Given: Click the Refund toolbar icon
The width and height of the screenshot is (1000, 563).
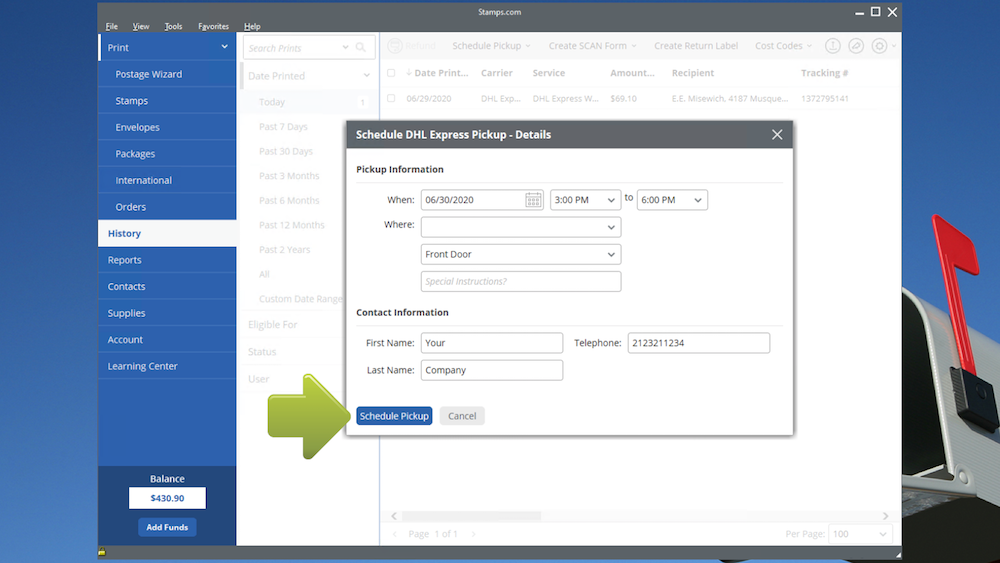Looking at the screenshot, I should point(395,46).
